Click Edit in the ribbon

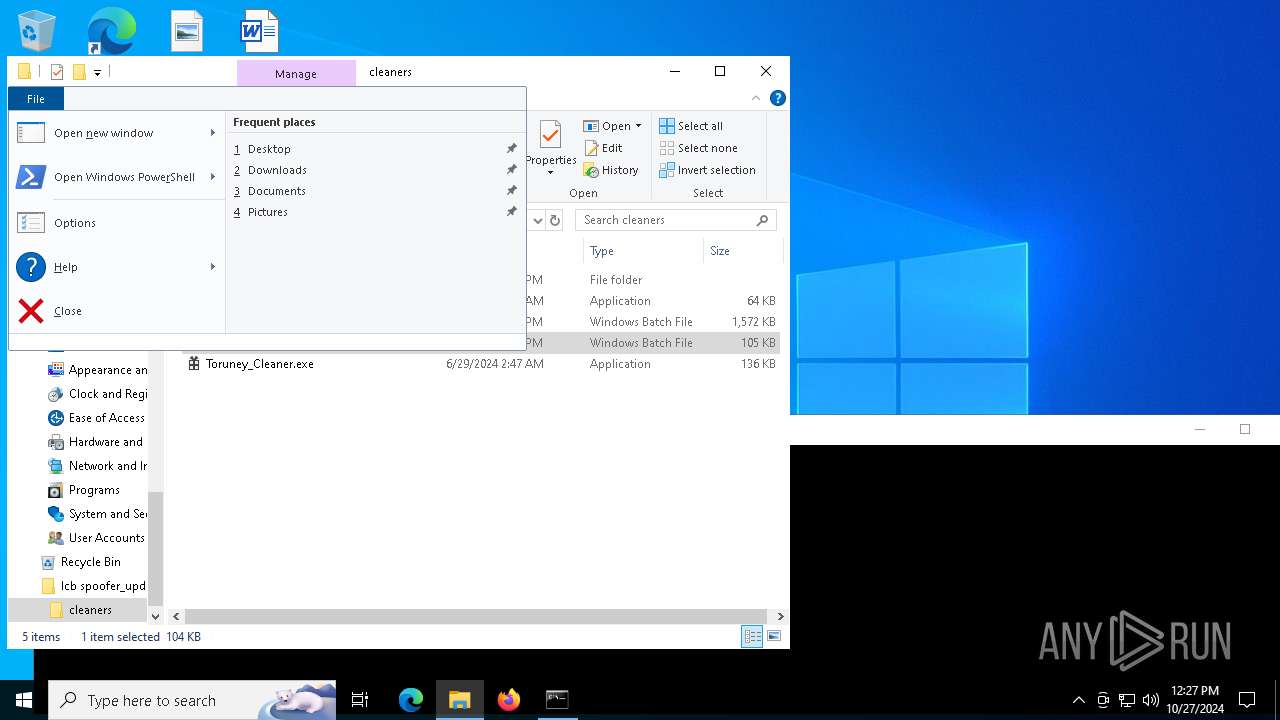(x=603, y=148)
